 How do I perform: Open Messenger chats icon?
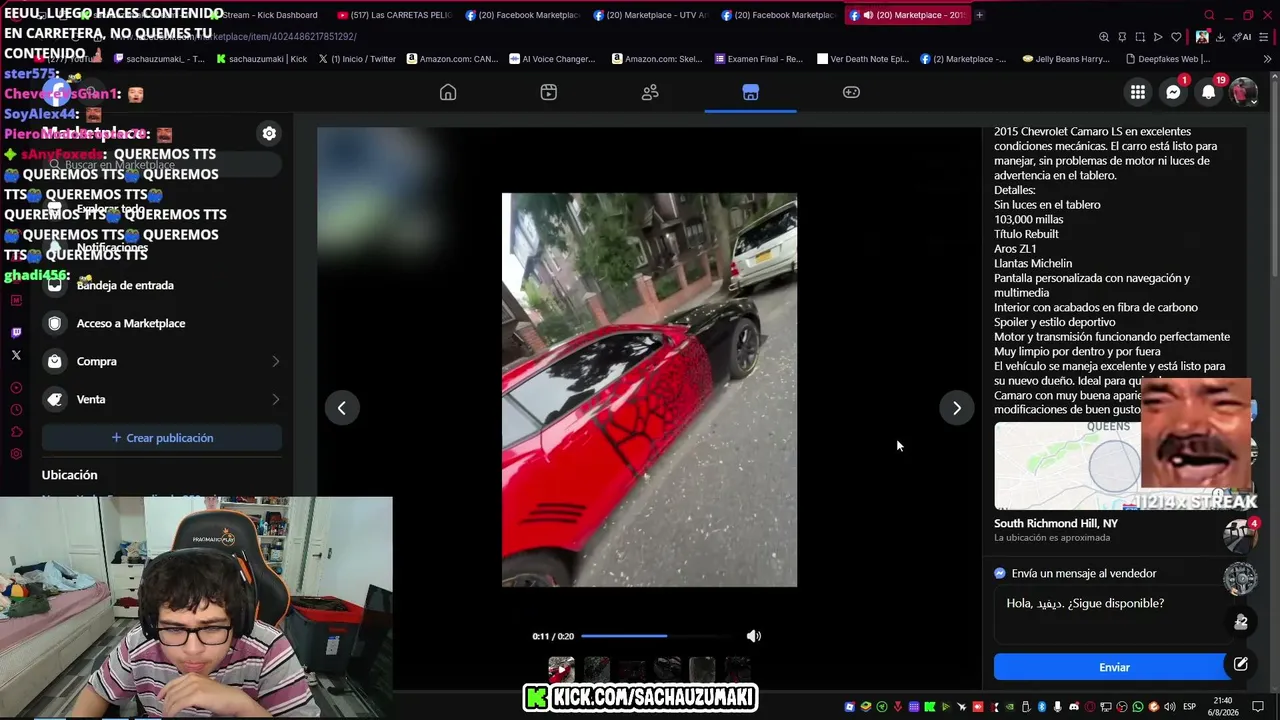coord(1173,92)
